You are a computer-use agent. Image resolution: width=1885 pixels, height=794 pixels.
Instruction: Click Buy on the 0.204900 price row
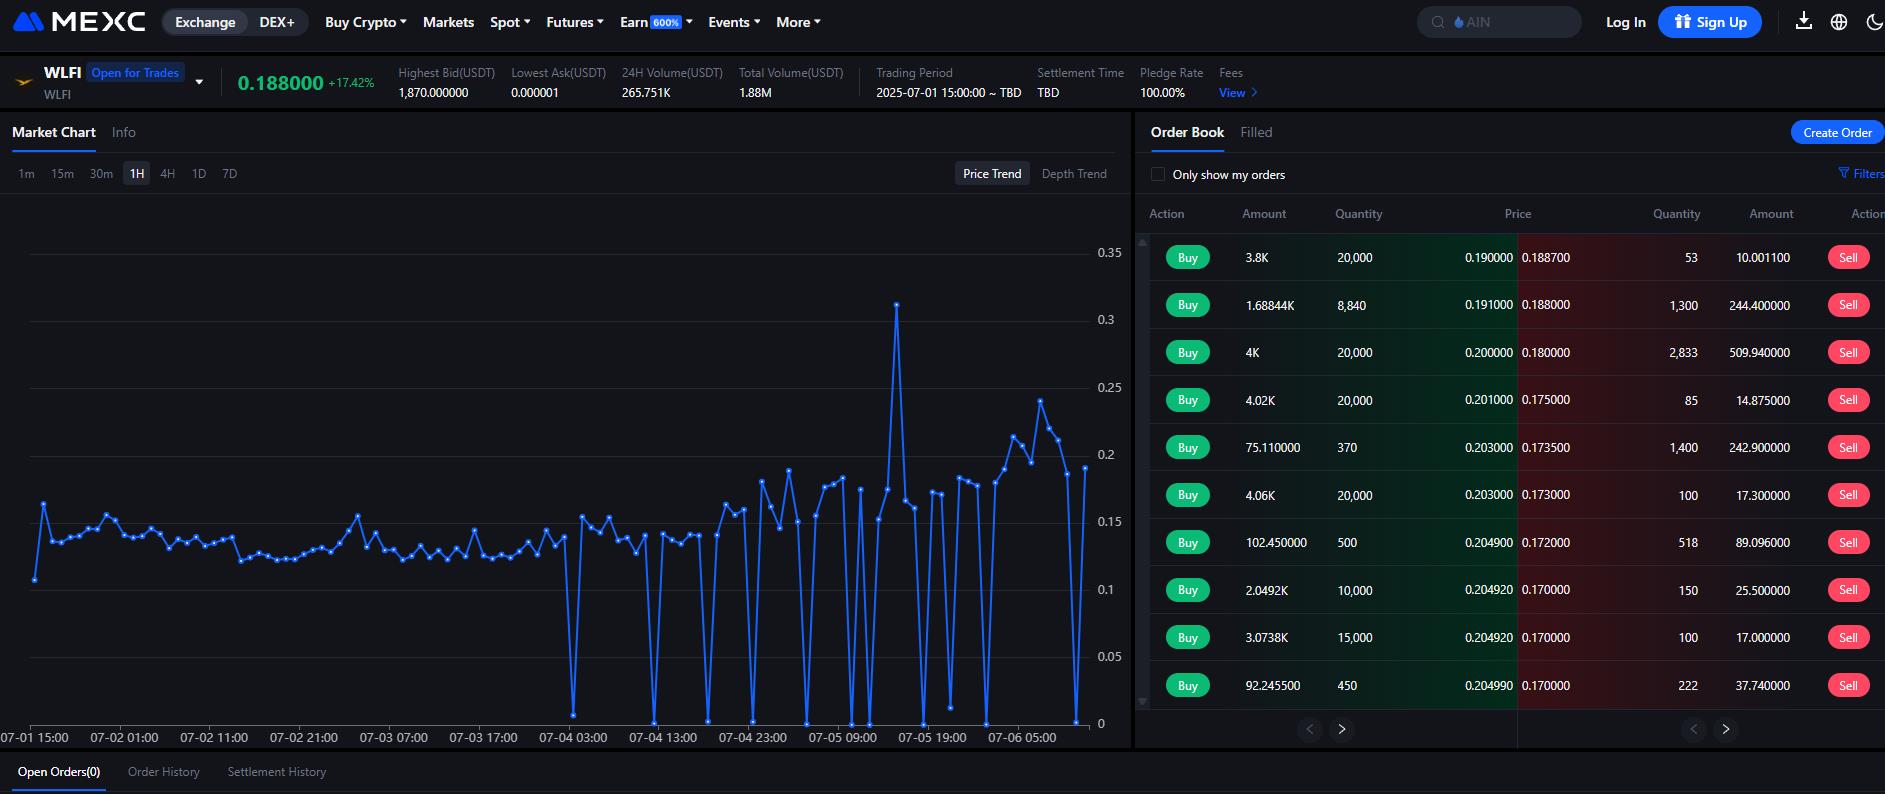[1188, 543]
